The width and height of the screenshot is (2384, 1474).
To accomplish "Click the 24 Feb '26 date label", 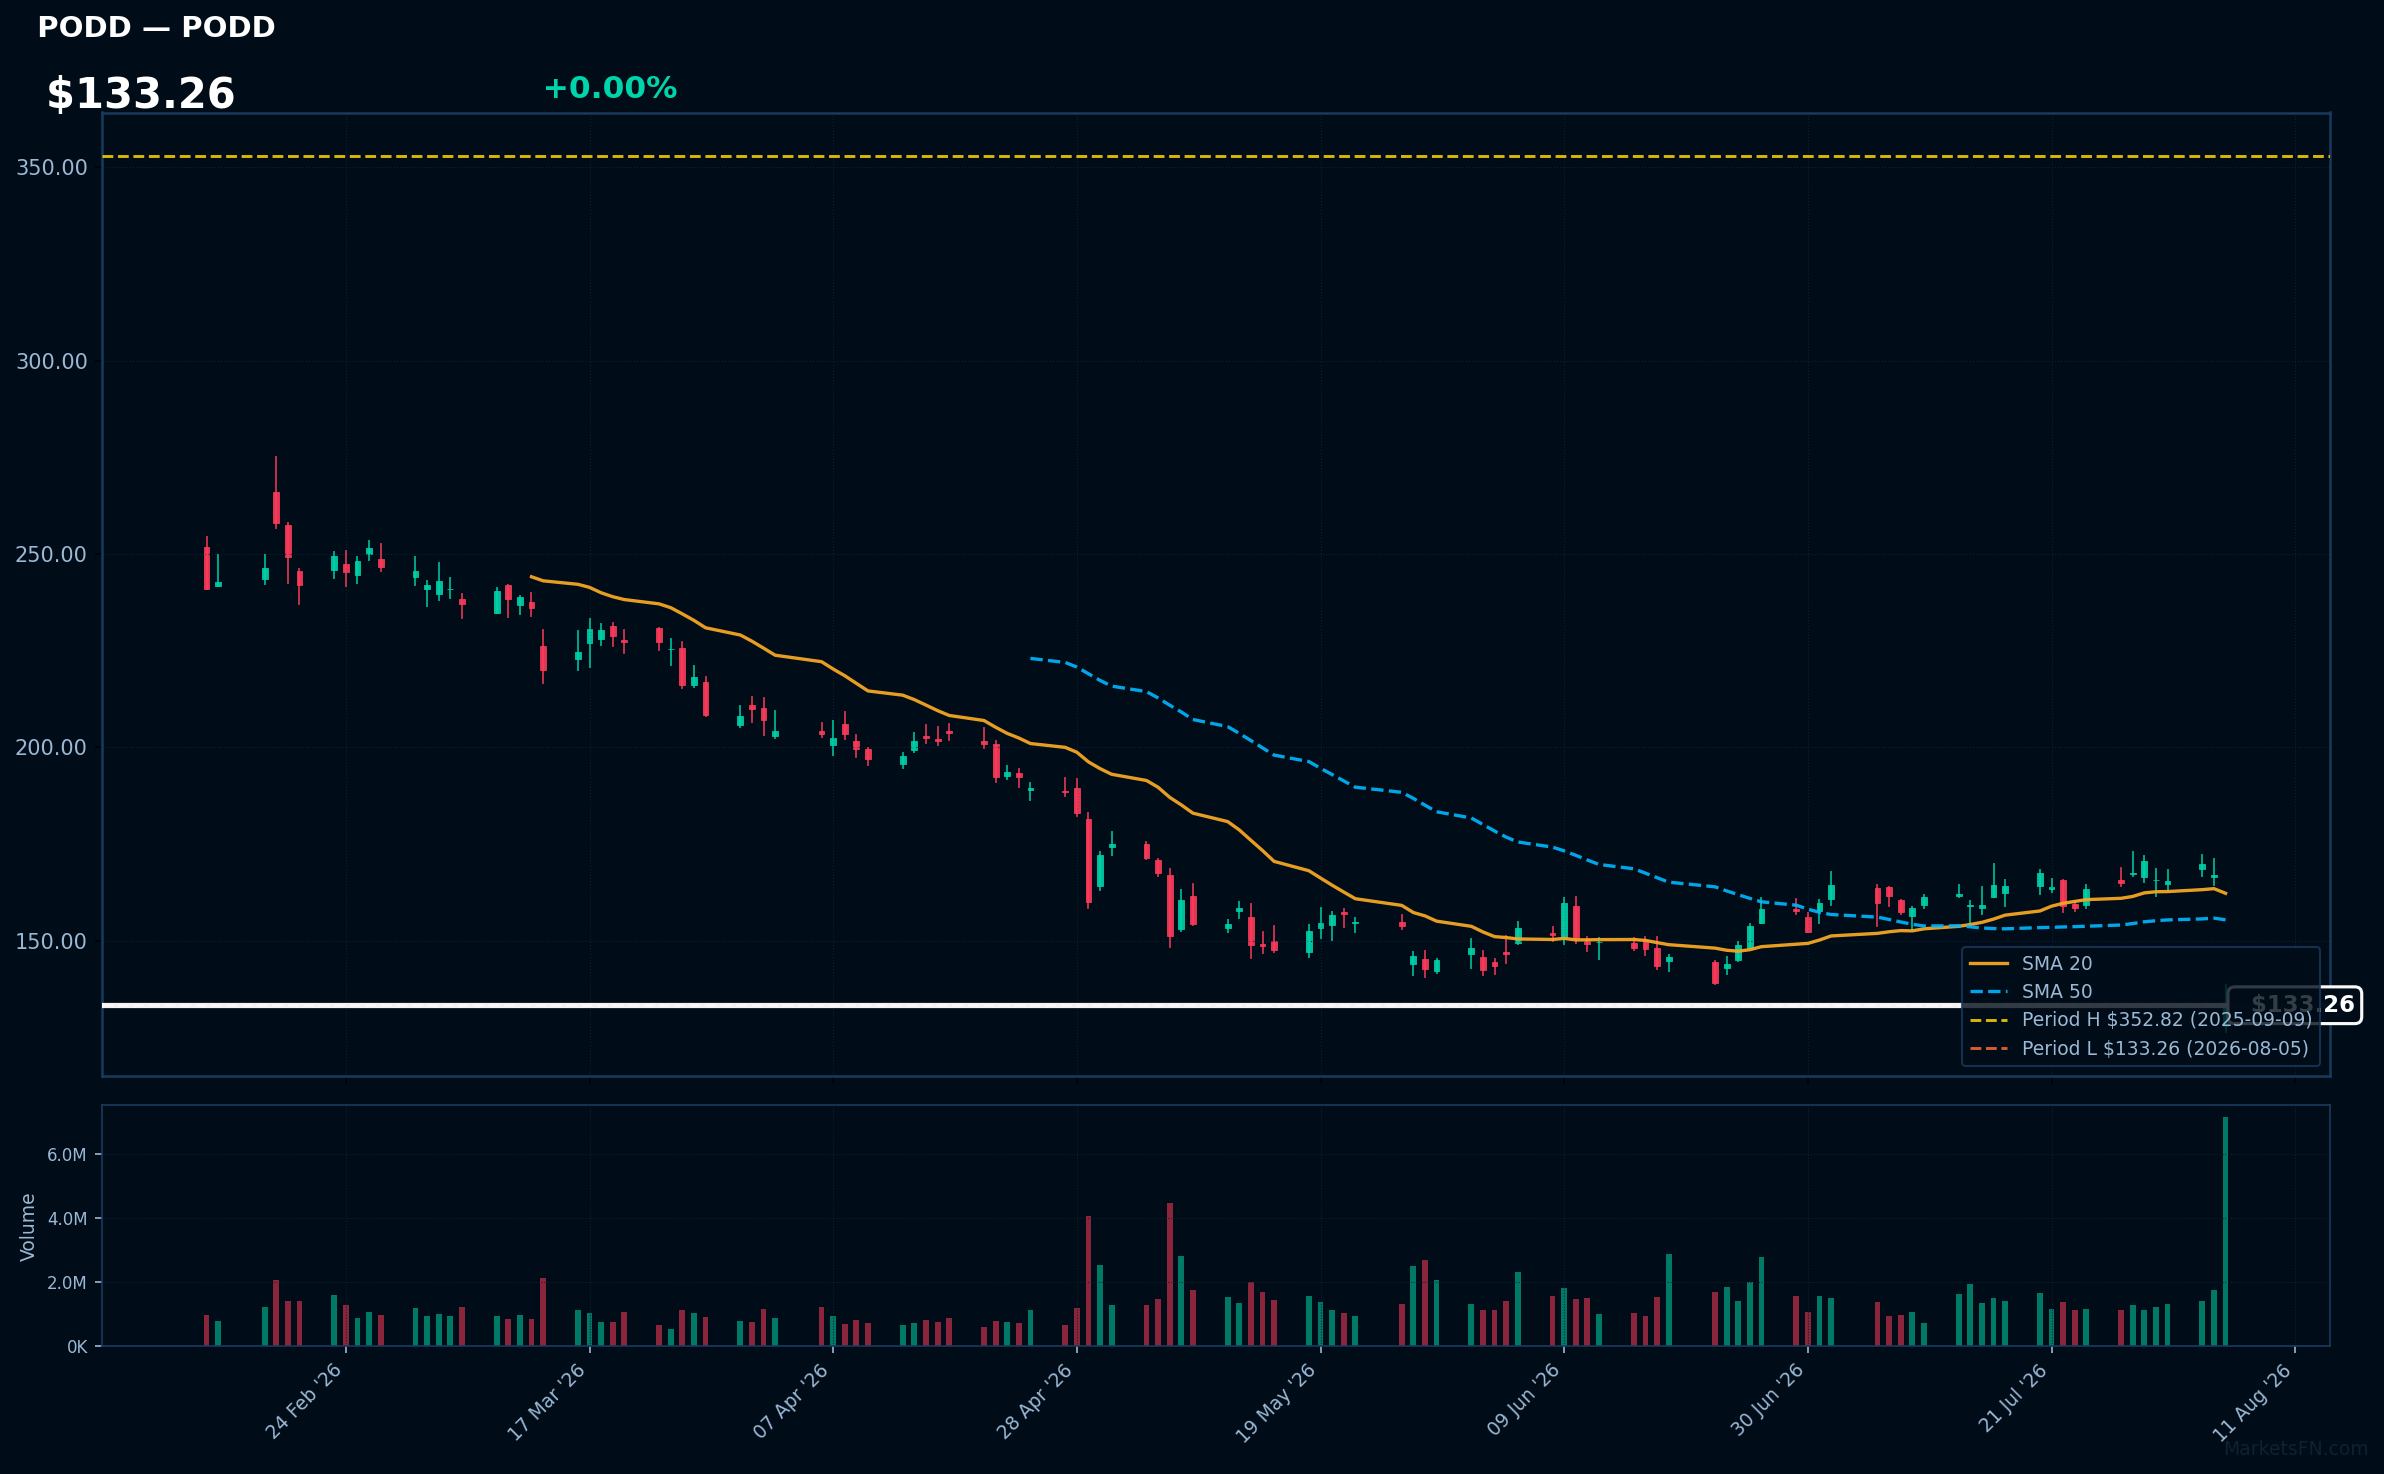I will click(x=304, y=1402).
